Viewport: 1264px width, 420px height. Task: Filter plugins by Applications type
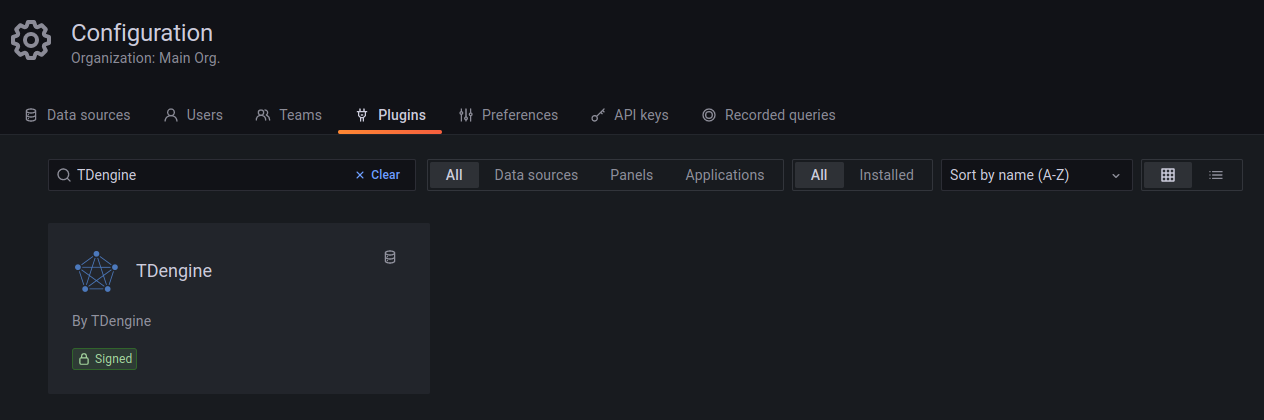[724, 175]
